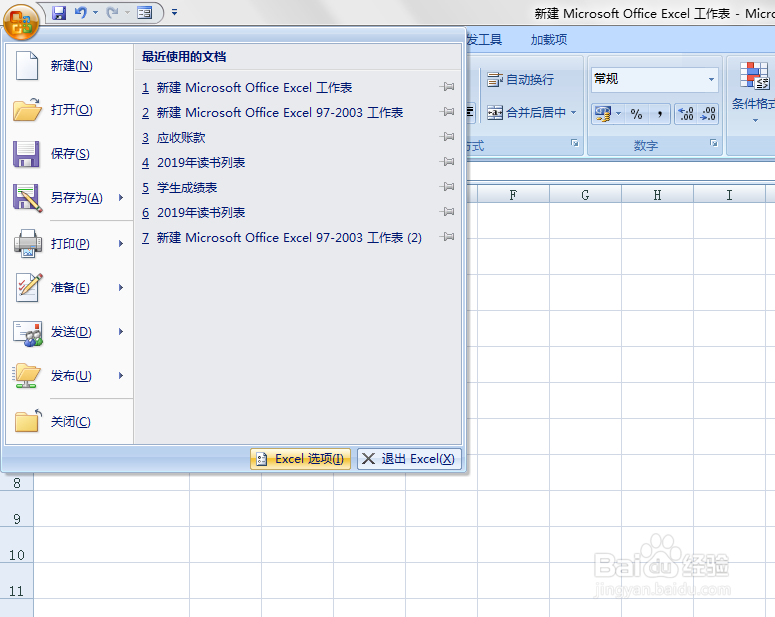
Task: Open the 数字 group dialog launcher
Action: click(713, 143)
